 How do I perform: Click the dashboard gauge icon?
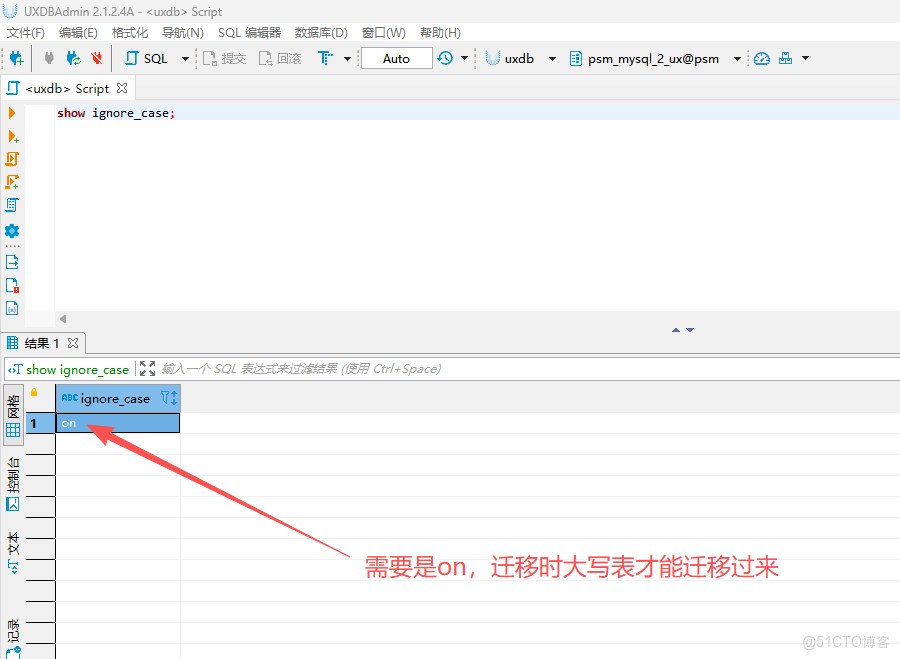click(x=762, y=58)
